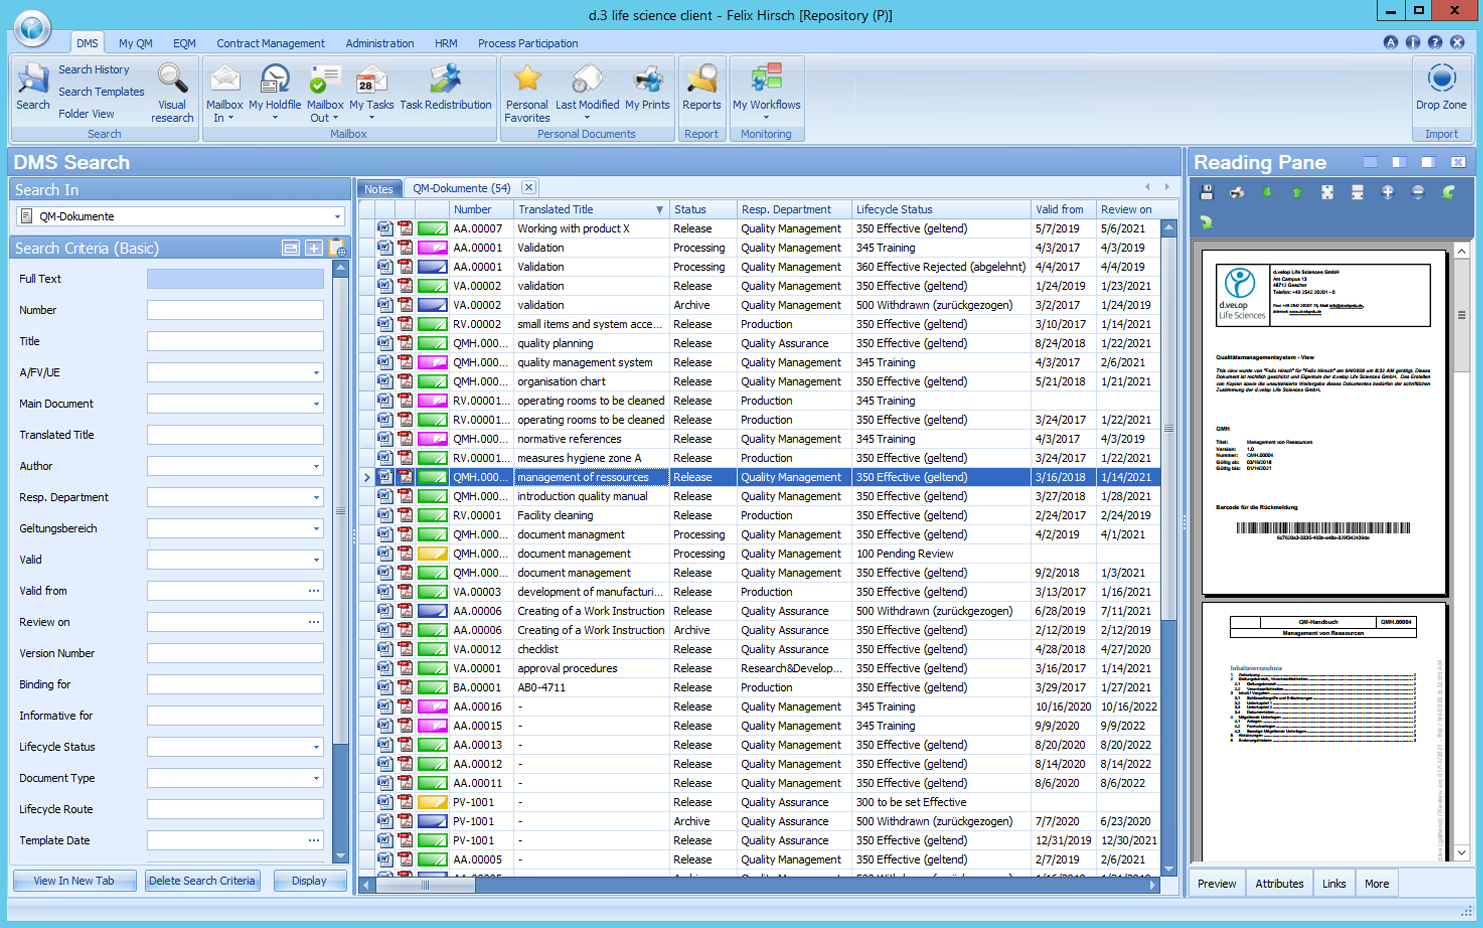Rotate the preview left with the curved green arrow

click(x=1448, y=192)
